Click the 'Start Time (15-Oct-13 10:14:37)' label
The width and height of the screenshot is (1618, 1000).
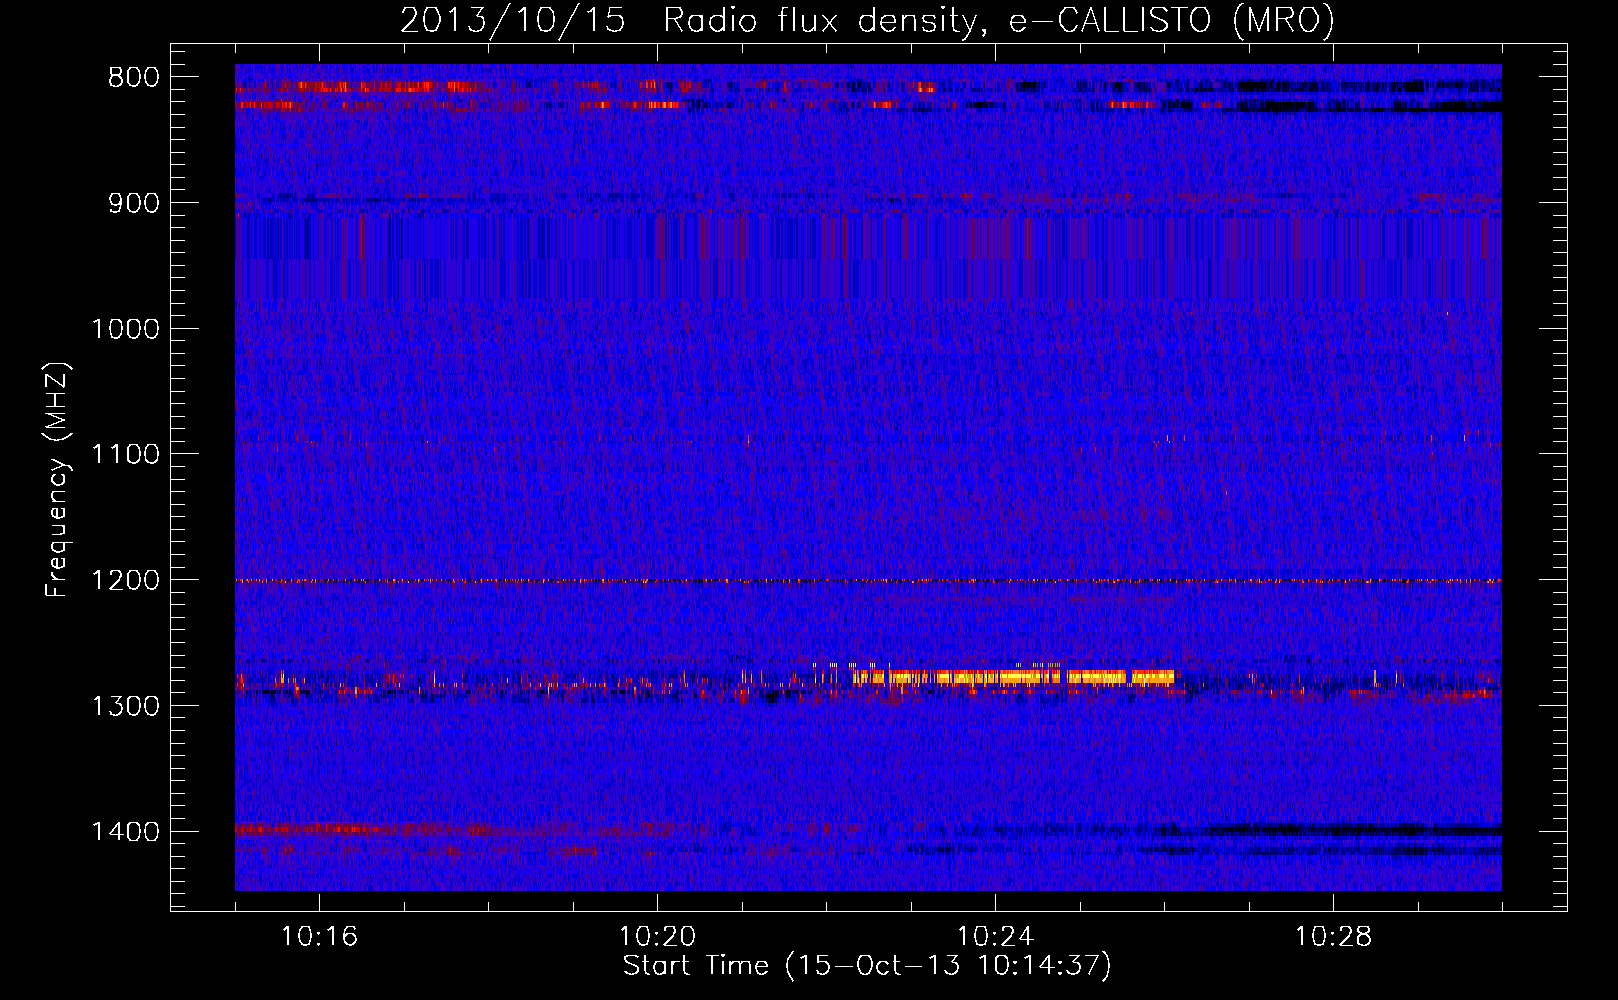tap(867, 966)
